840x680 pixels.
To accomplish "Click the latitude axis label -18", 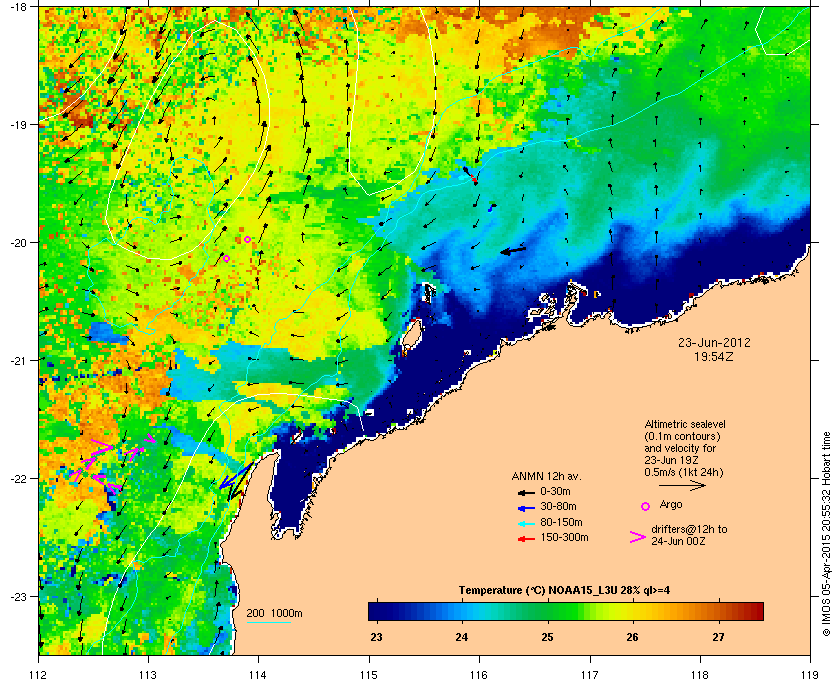I will (x=19, y=7).
